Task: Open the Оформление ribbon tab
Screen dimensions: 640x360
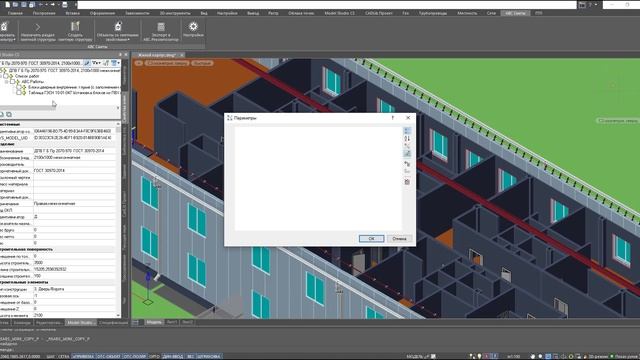Action: (102, 13)
